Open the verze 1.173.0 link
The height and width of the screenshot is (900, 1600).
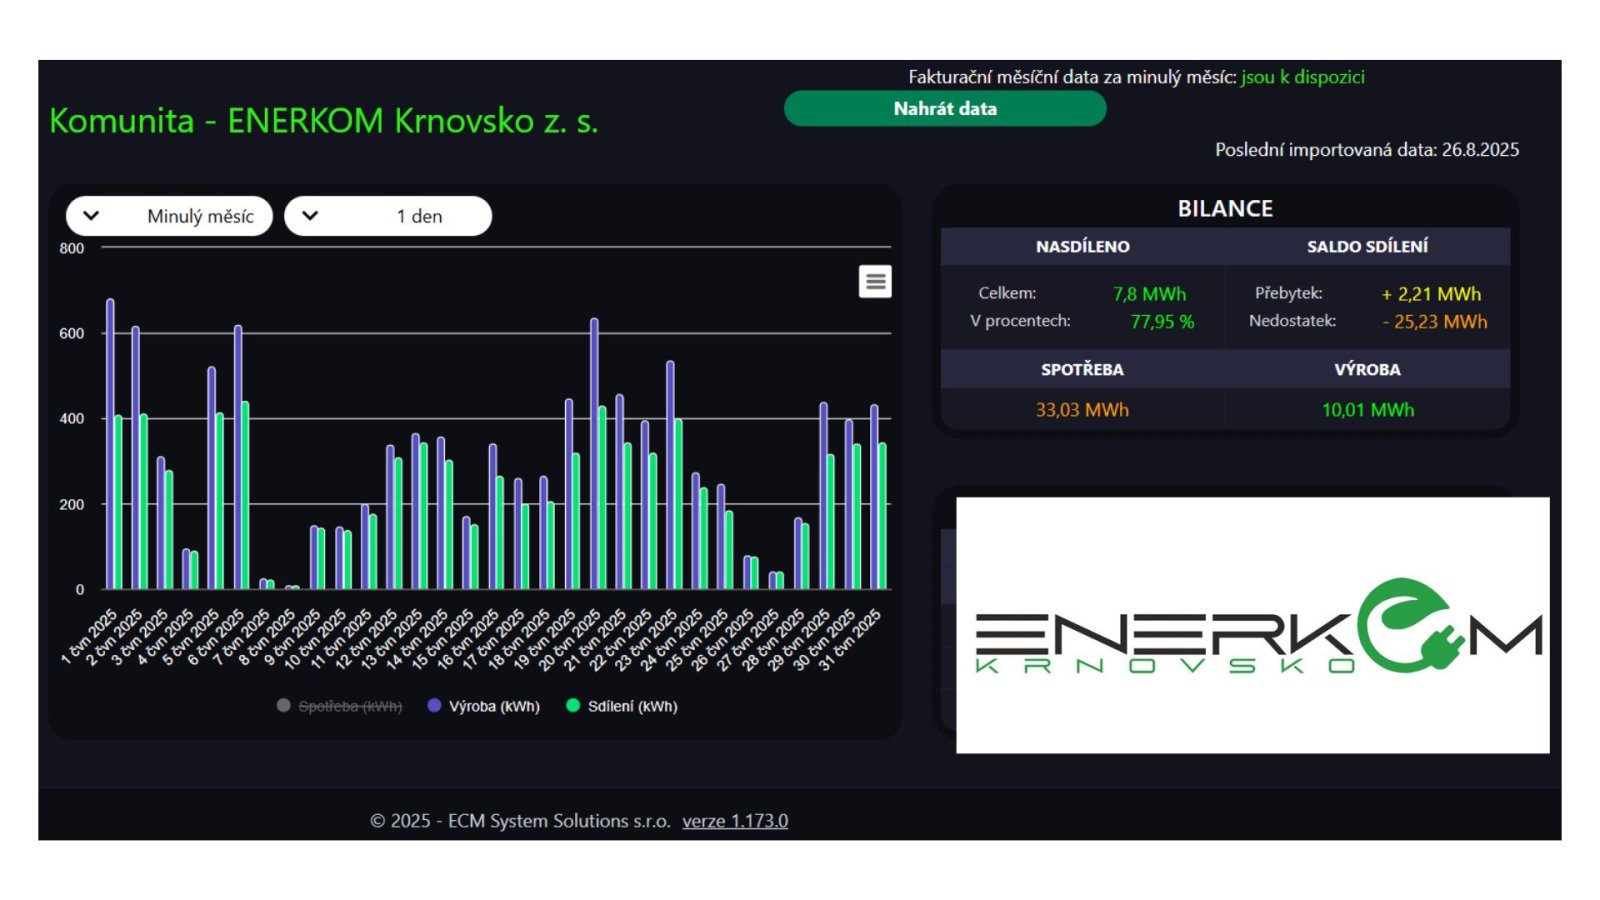(735, 821)
